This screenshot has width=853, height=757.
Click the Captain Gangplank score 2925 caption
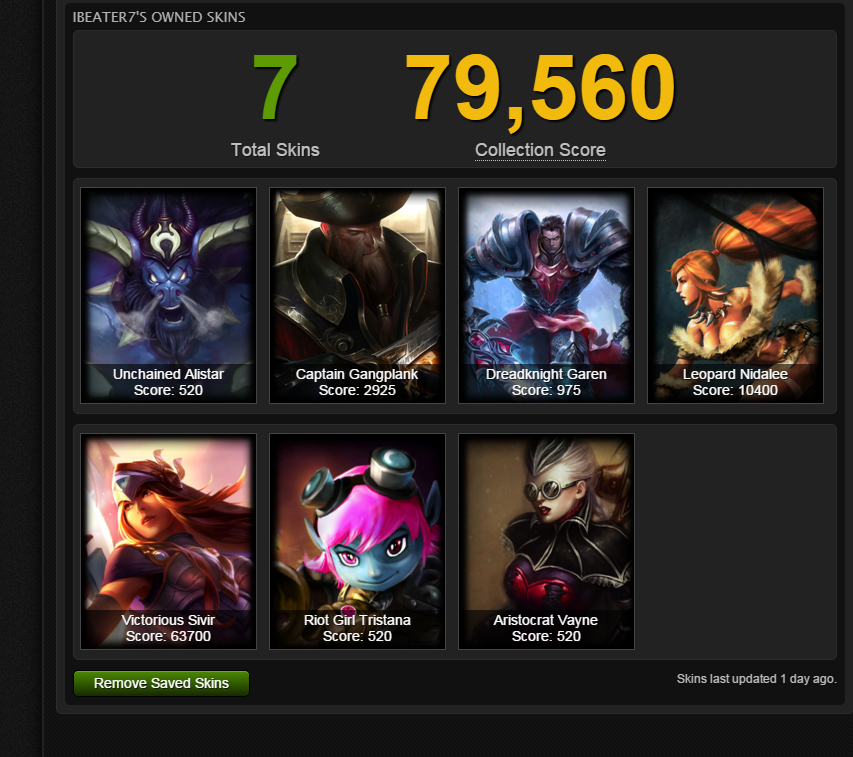[x=357, y=390]
